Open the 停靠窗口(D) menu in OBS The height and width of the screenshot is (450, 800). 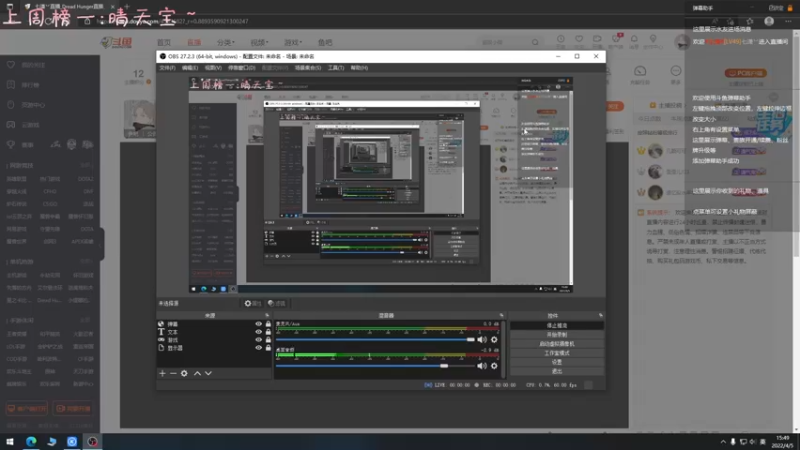click(x=241, y=68)
